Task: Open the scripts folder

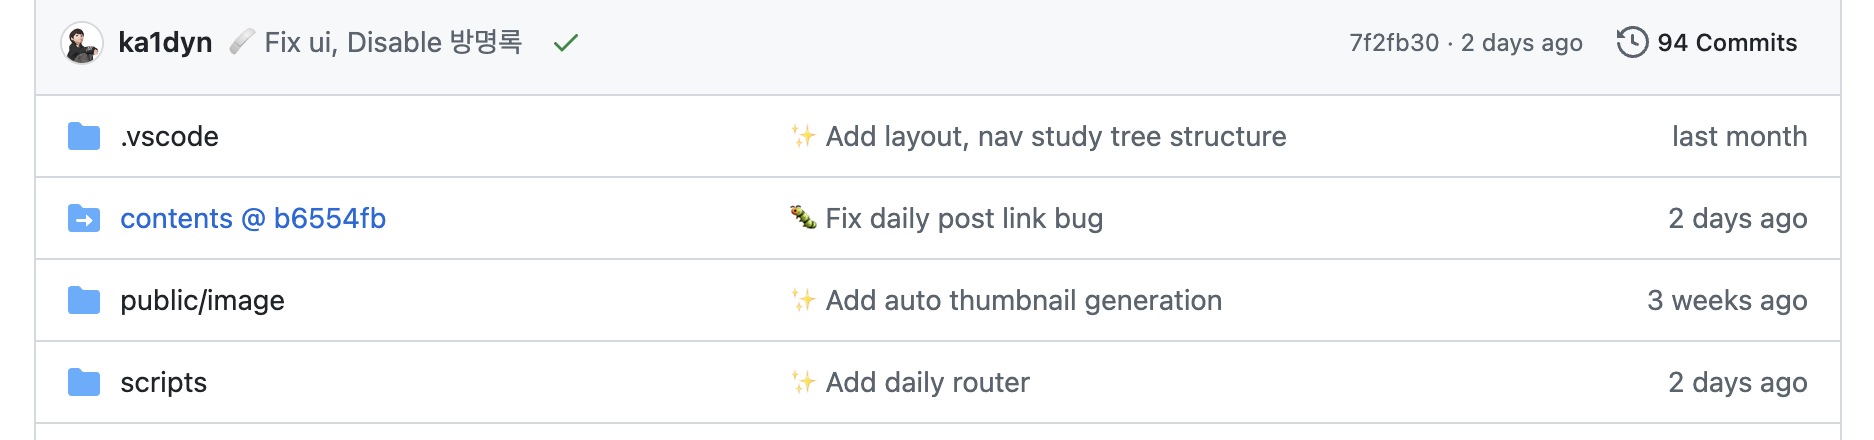Action: coord(163,382)
